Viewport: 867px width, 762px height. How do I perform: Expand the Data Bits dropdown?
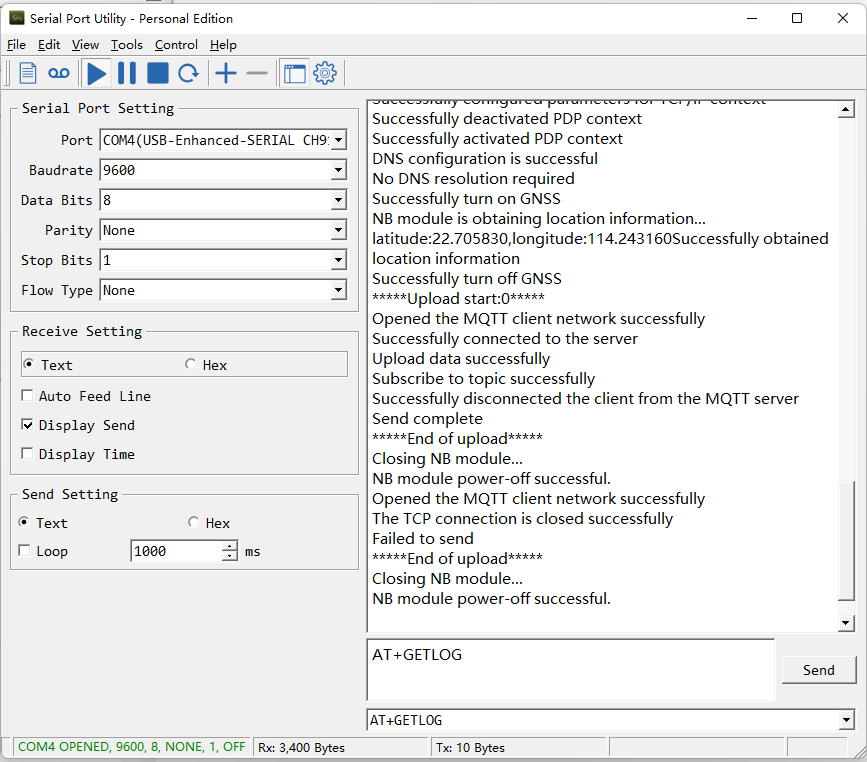[x=339, y=200]
